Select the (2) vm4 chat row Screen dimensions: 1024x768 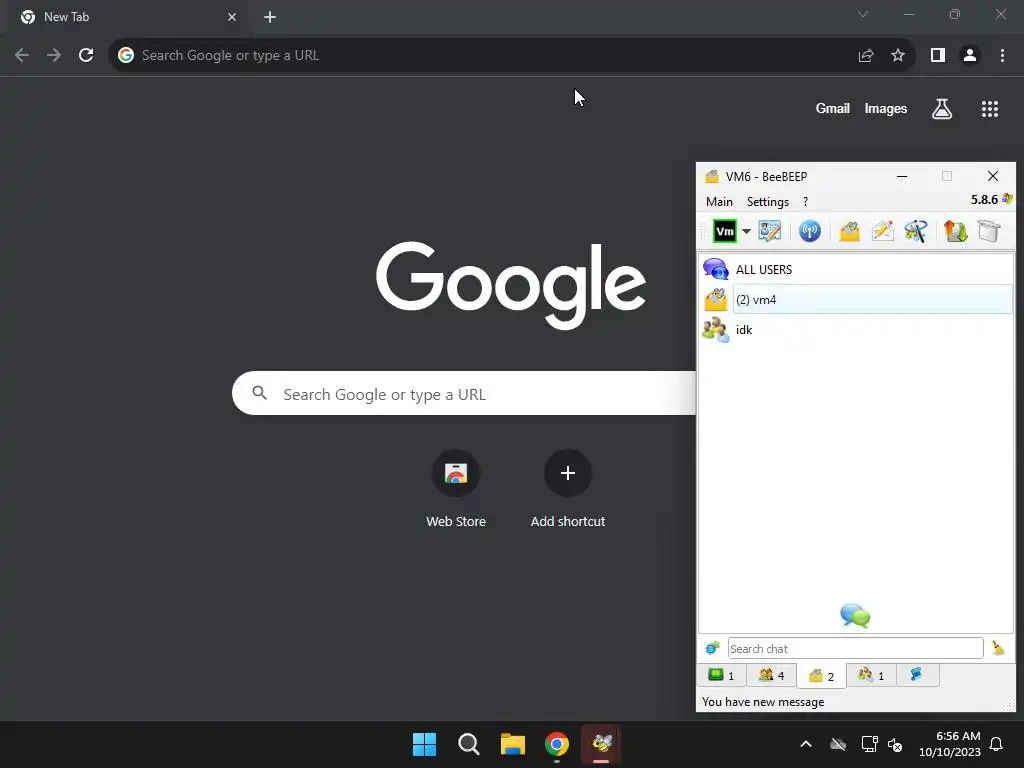tap(856, 300)
